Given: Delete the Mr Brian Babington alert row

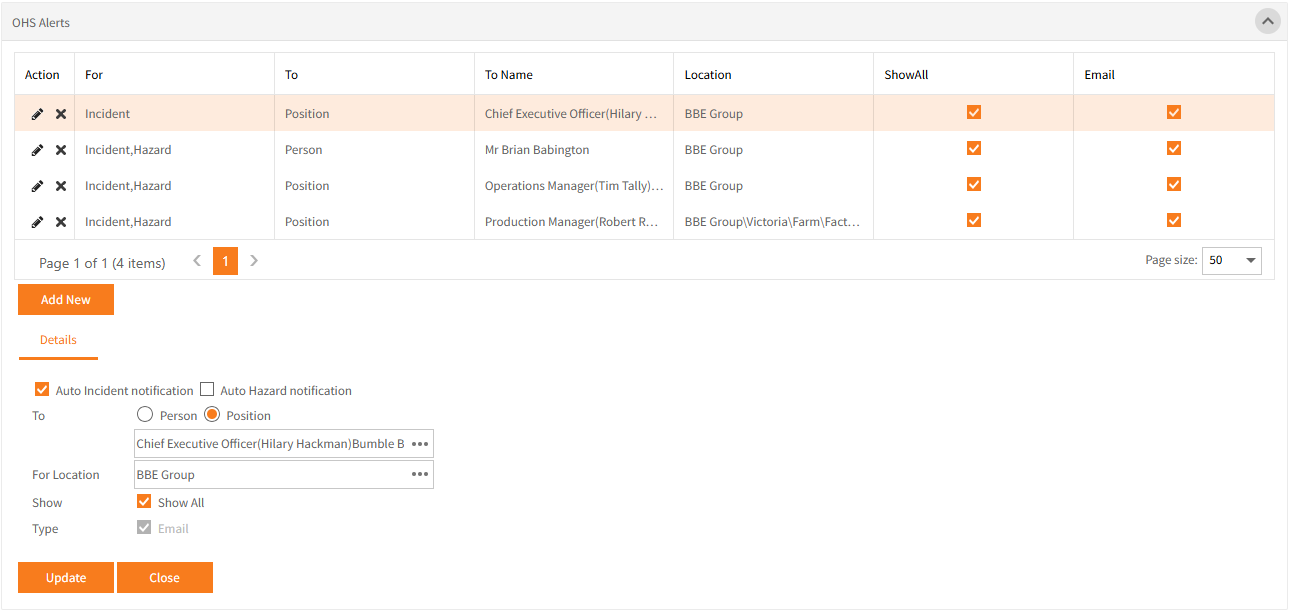Looking at the screenshot, I should point(61,150).
